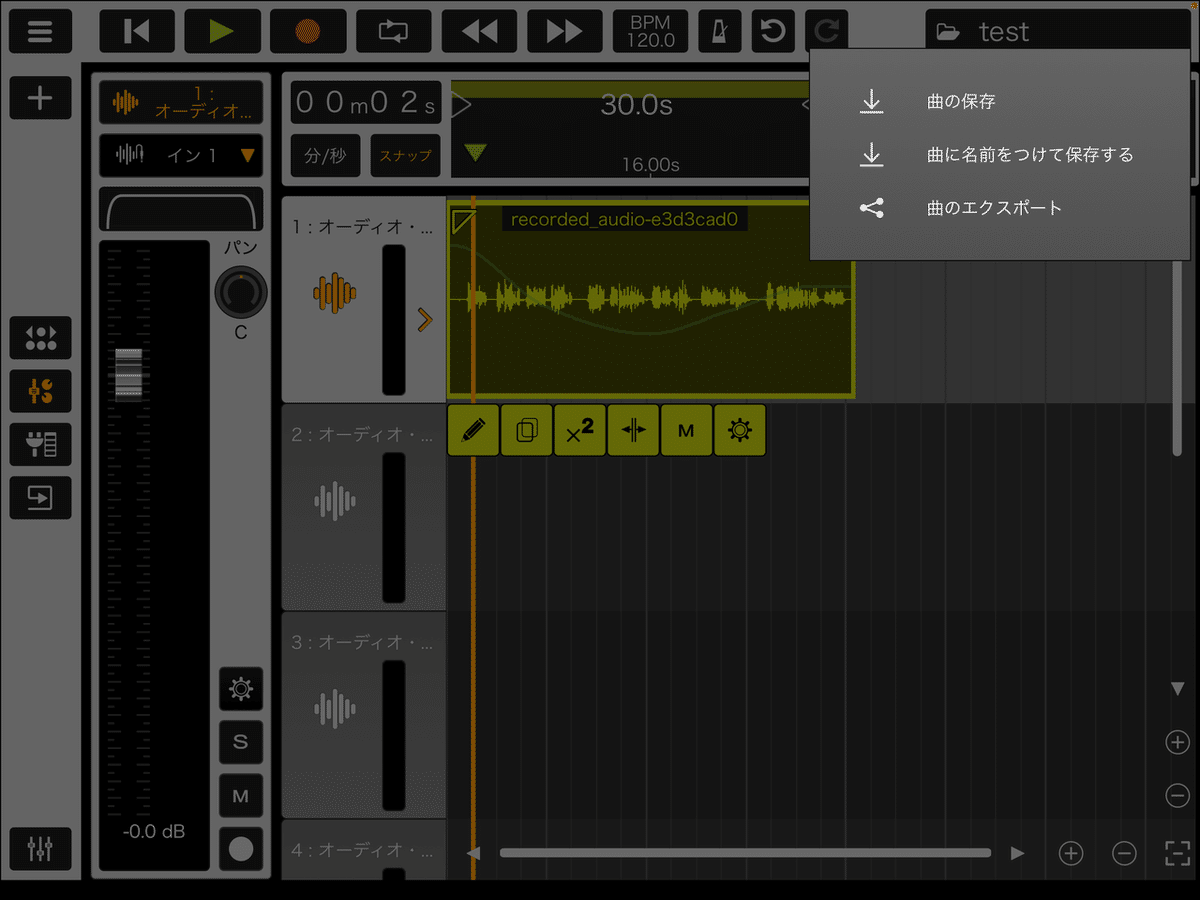This screenshot has height=900, width=1200.
Task: Rewind the transport
Action: (x=479, y=31)
